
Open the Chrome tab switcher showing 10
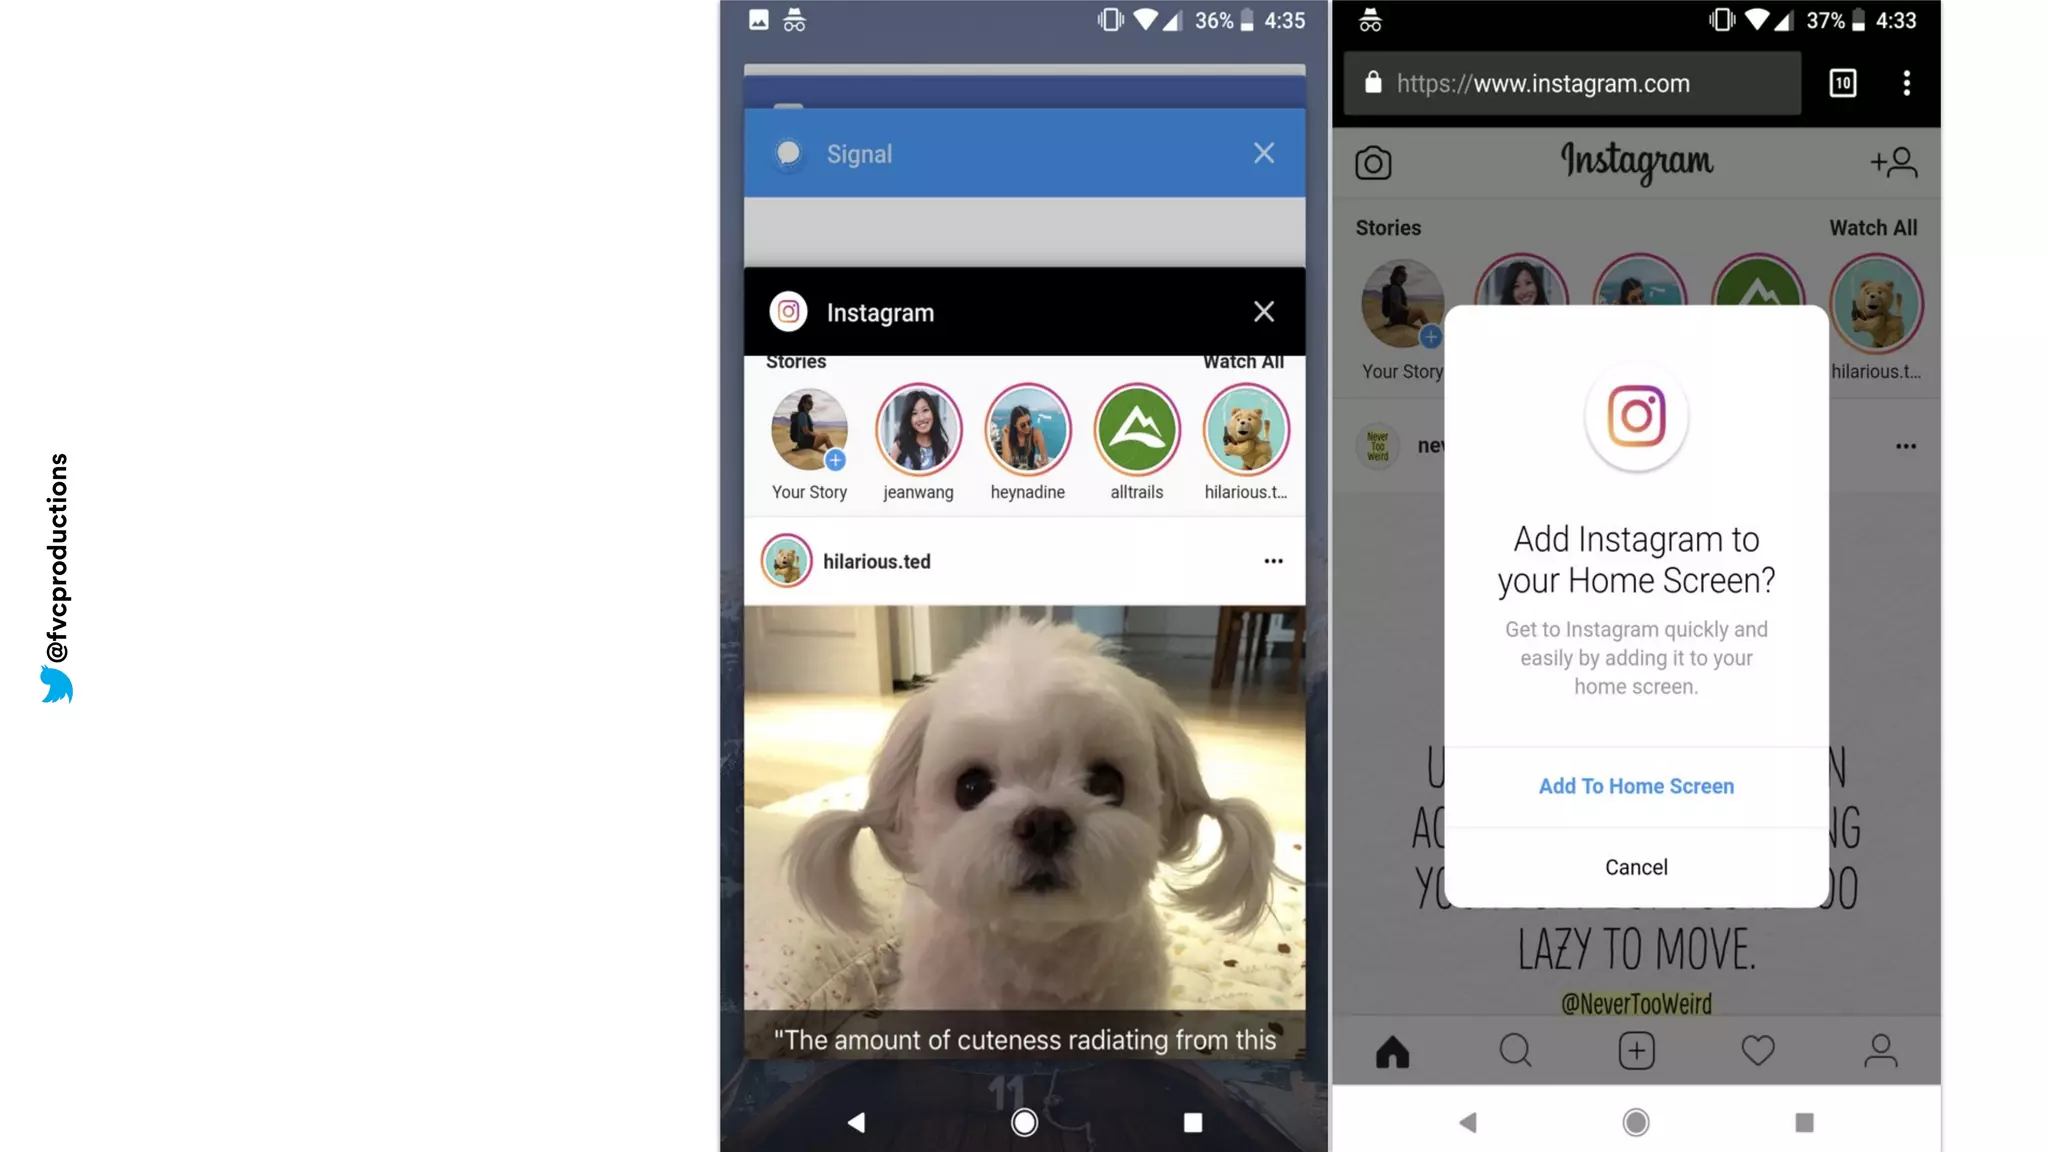[x=1842, y=83]
